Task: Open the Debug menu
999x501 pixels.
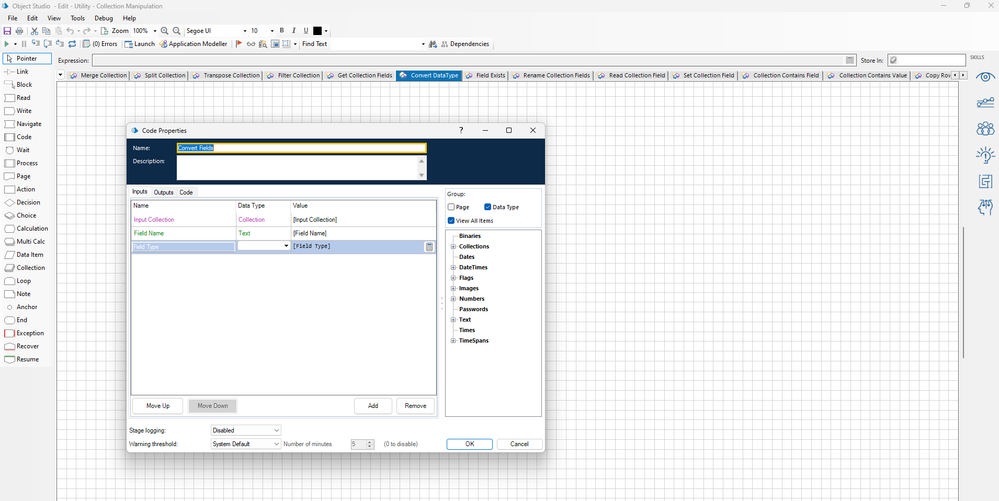Action: [x=103, y=18]
